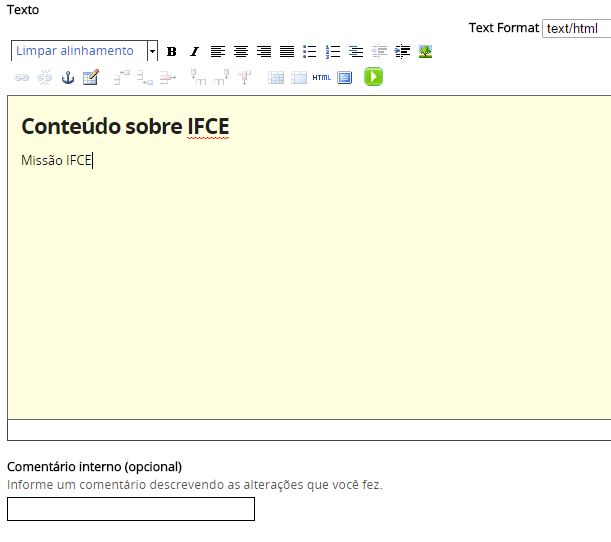The height and width of the screenshot is (542, 611).
Task: Toggle bold formatting
Action: tap(171, 51)
